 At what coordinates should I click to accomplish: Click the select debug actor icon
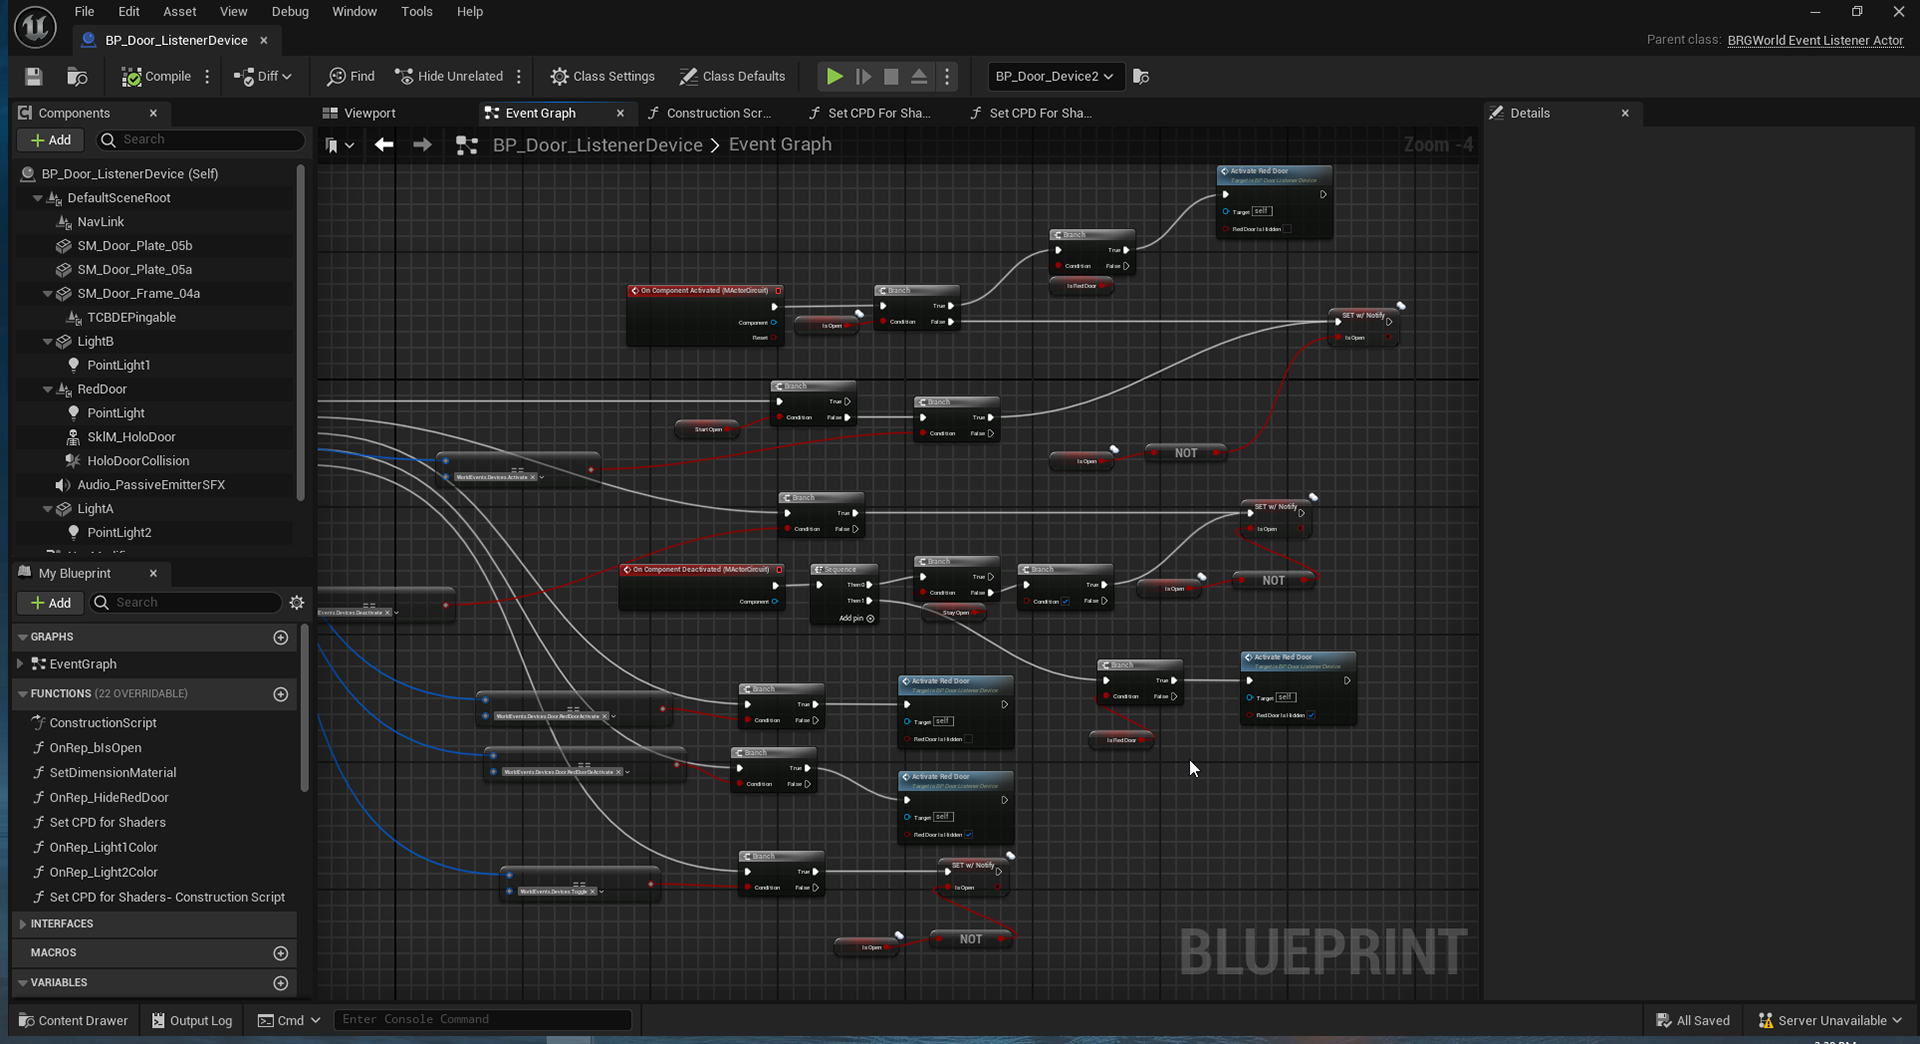coord(1141,77)
